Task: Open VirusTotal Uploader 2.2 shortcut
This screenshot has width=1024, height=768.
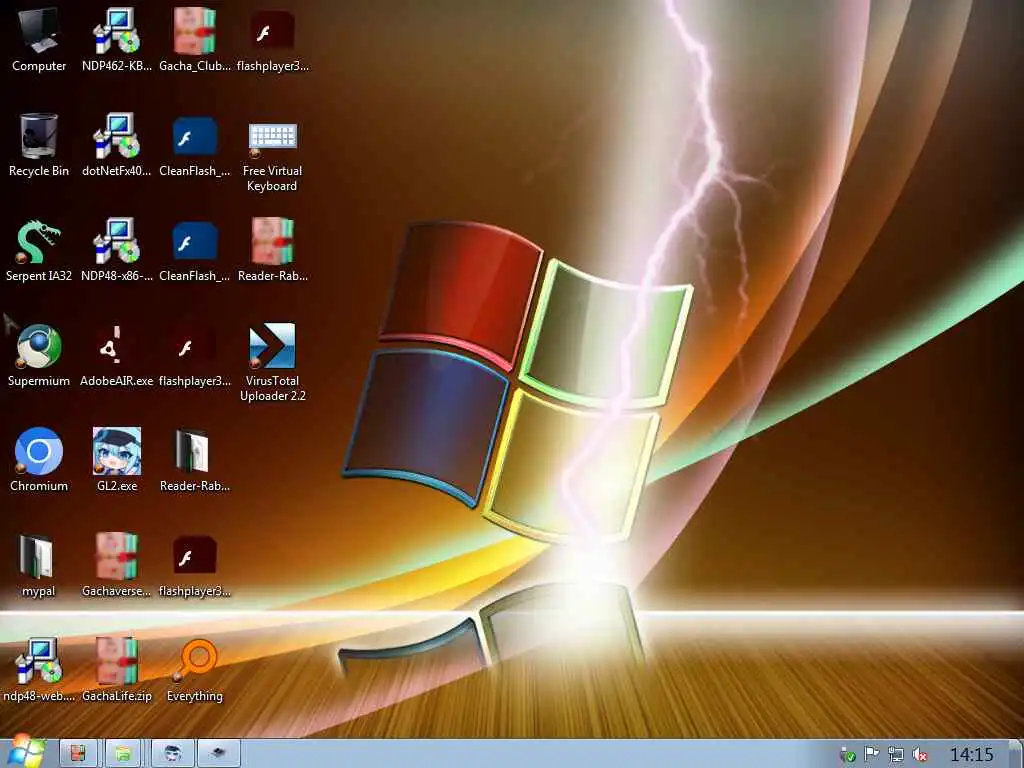Action: click(x=272, y=362)
